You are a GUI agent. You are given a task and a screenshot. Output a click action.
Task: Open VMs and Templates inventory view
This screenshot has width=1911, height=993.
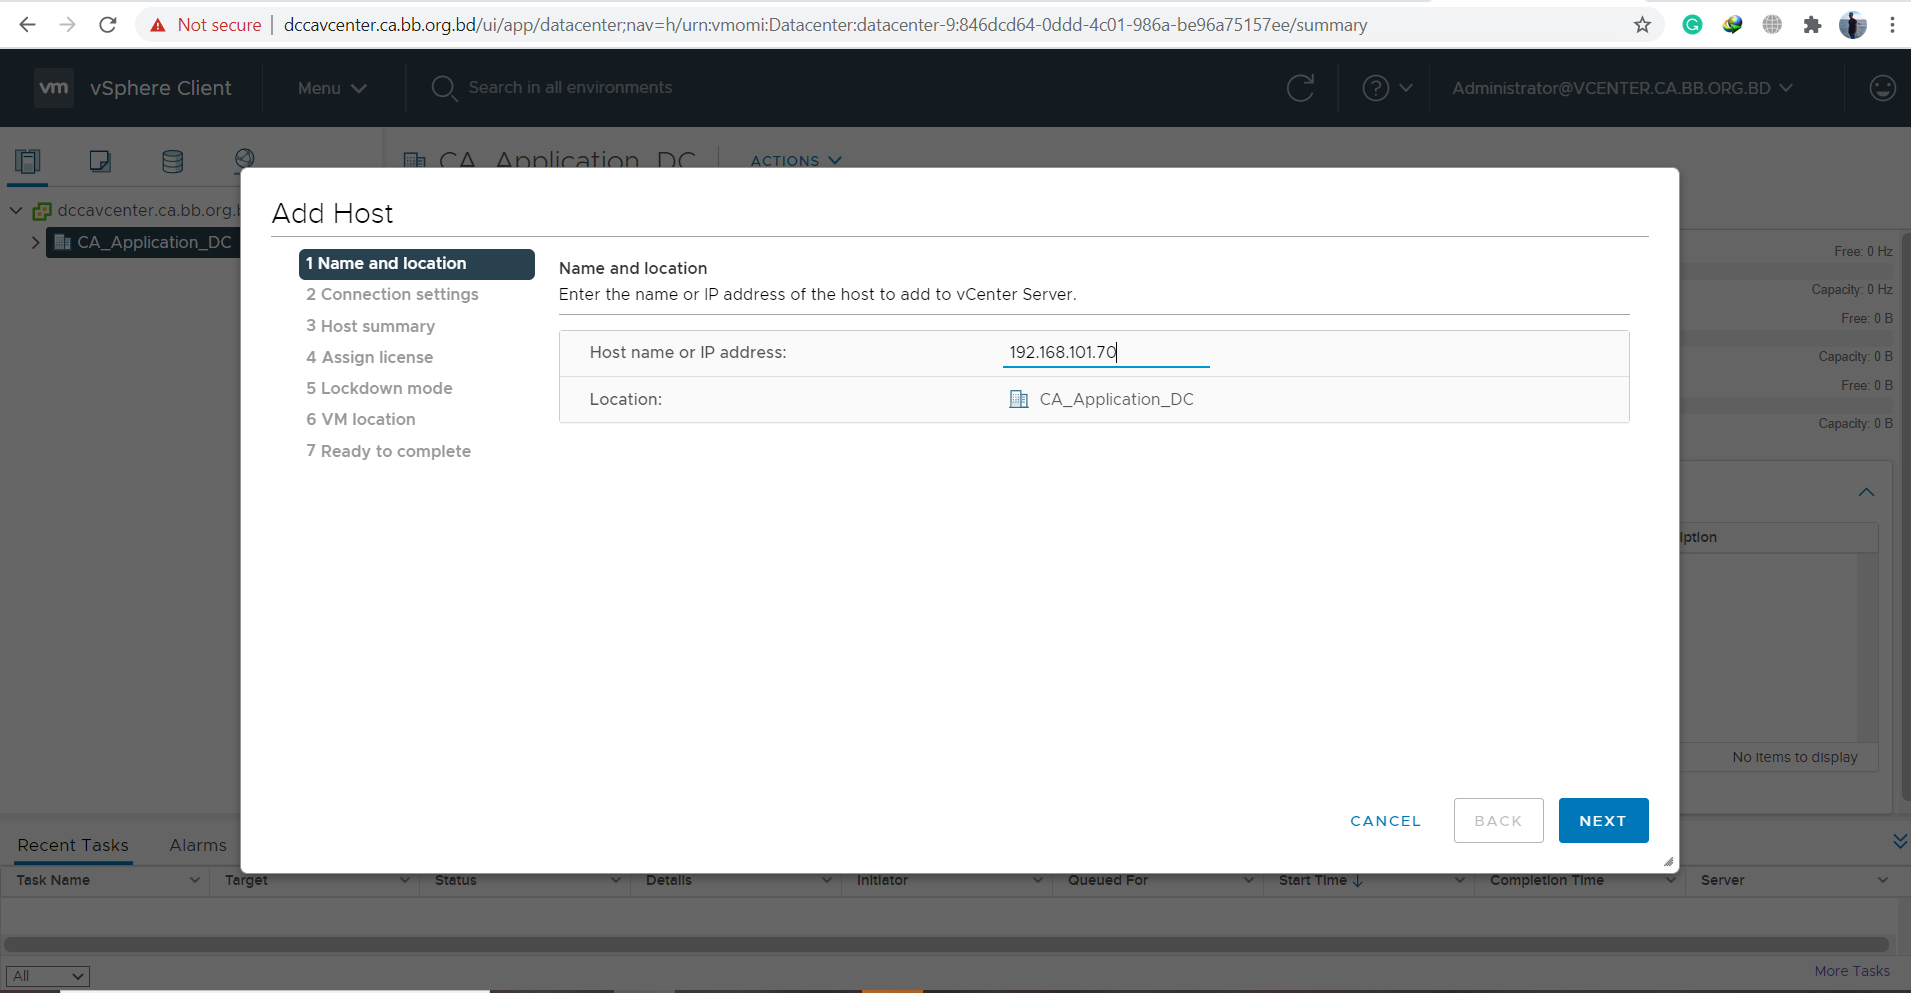click(100, 161)
